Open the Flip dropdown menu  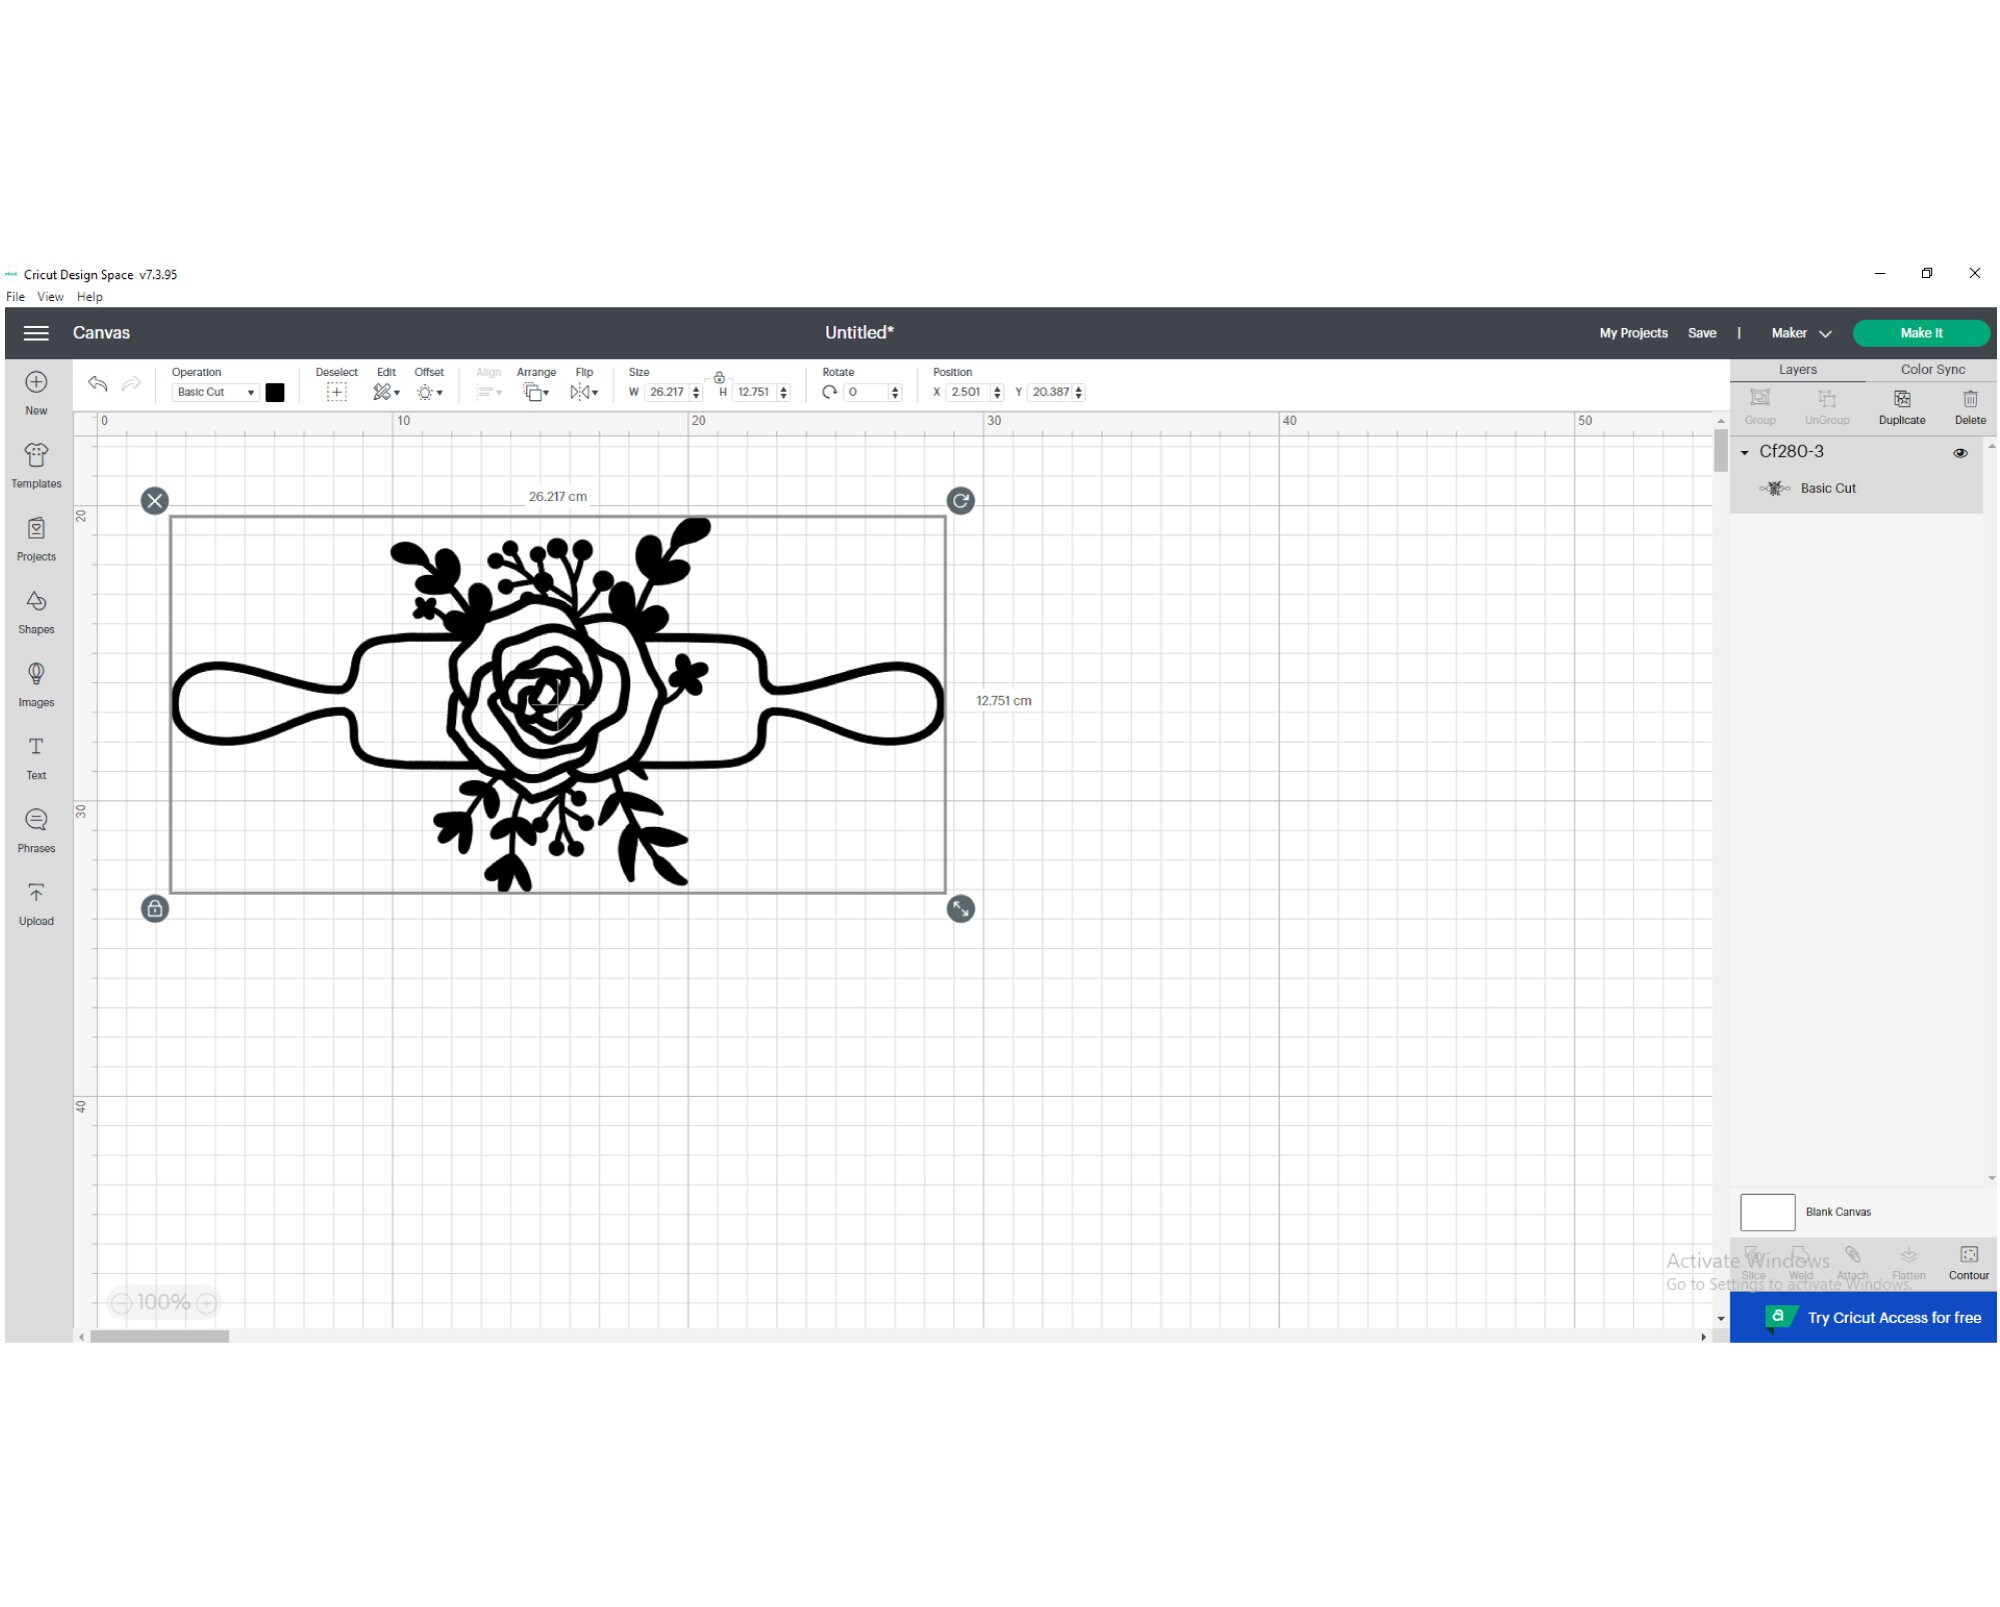[x=583, y=391]
